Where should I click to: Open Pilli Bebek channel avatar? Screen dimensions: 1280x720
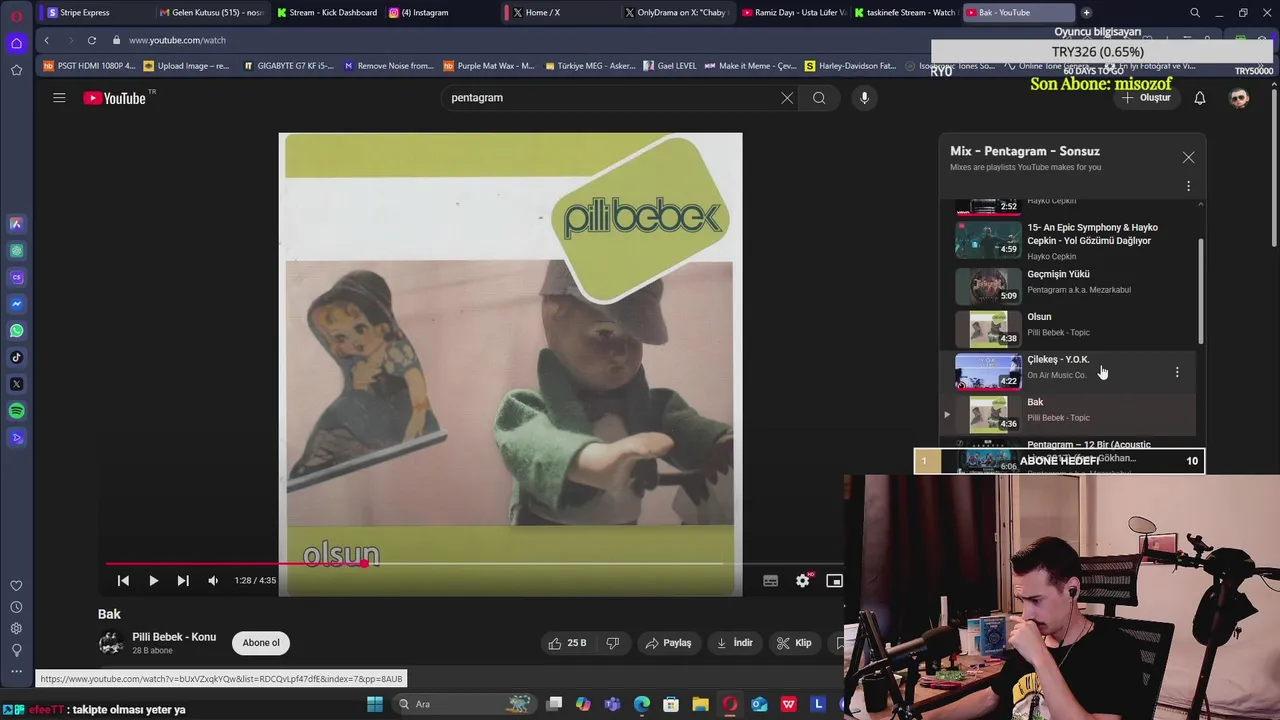point(111,643)
